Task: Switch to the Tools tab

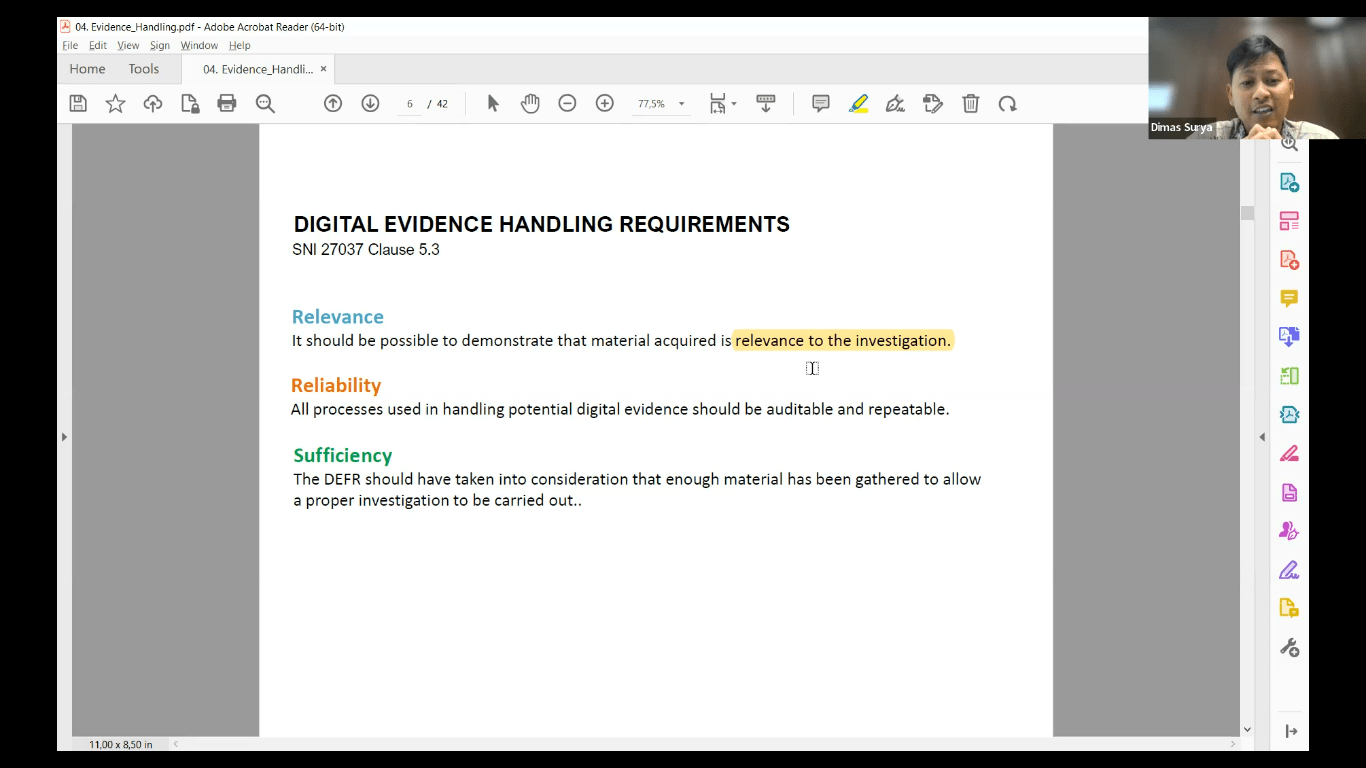Action: pos(143,69)
